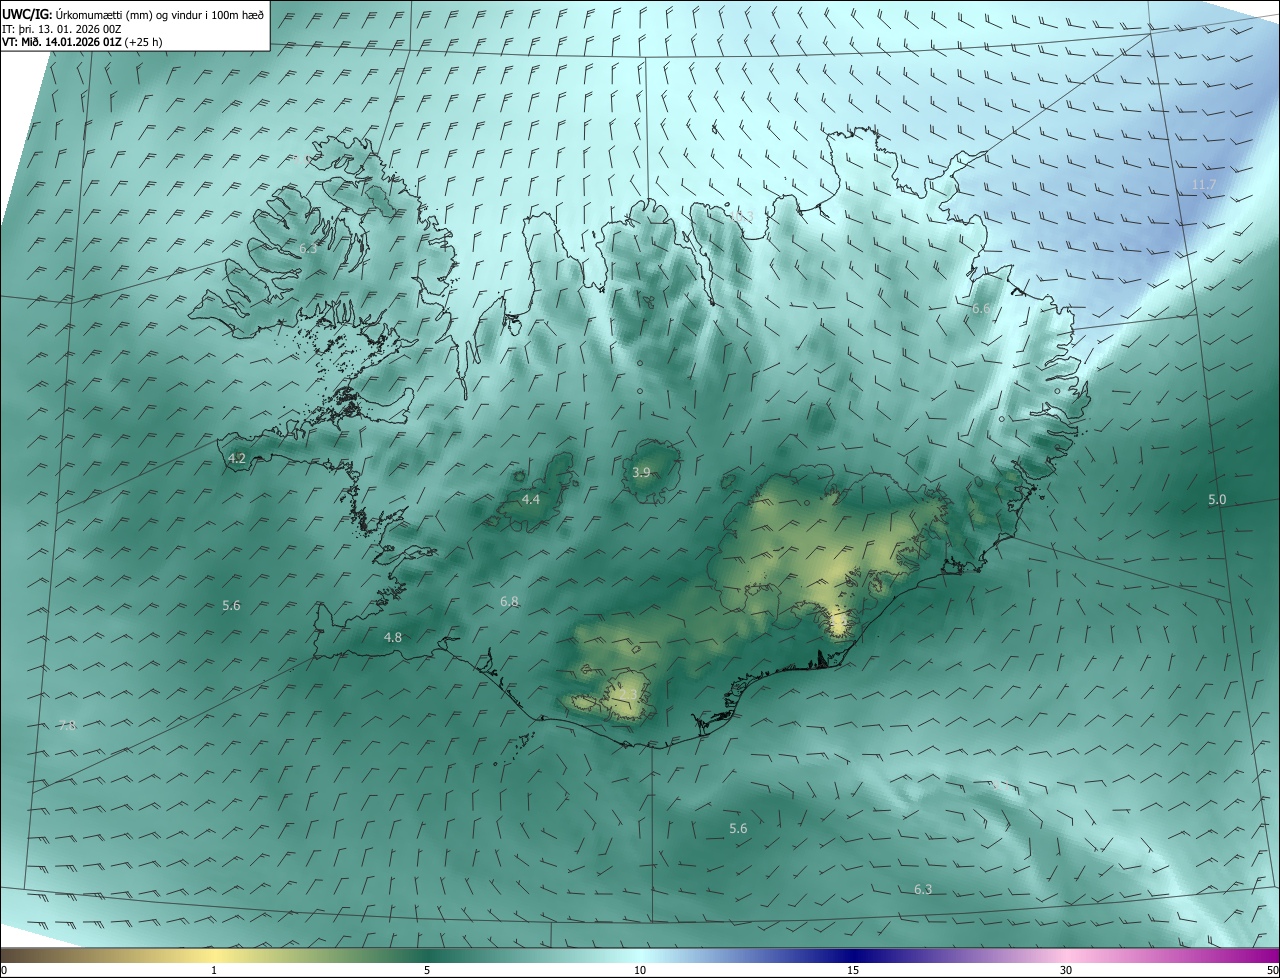Pick the yellow color above scale label 1
The image size is (1280, 978).
point(214,955)
